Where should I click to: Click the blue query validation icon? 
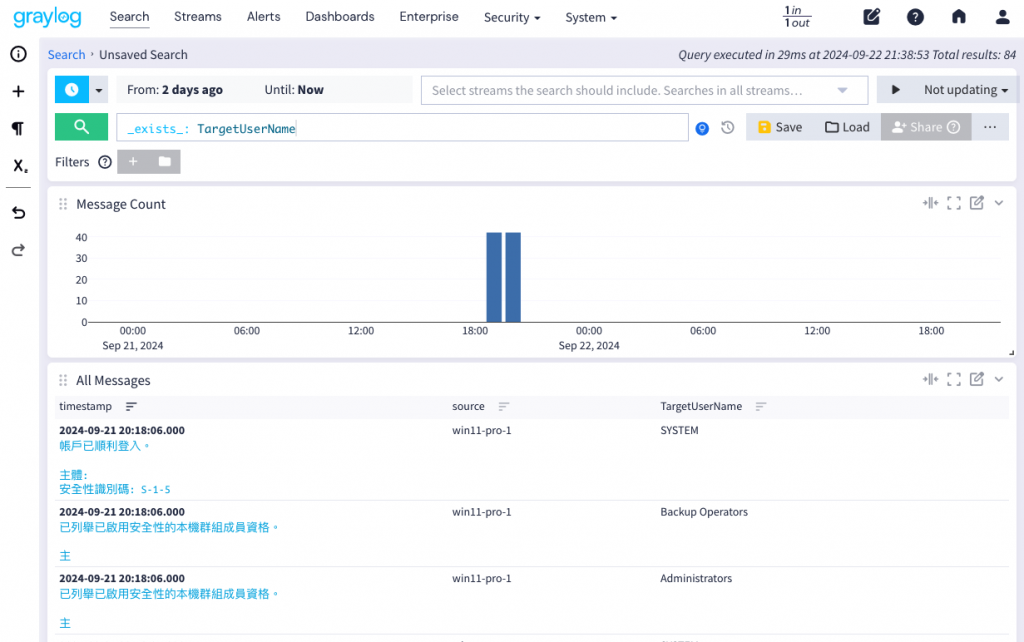click(x=702, y=129)
